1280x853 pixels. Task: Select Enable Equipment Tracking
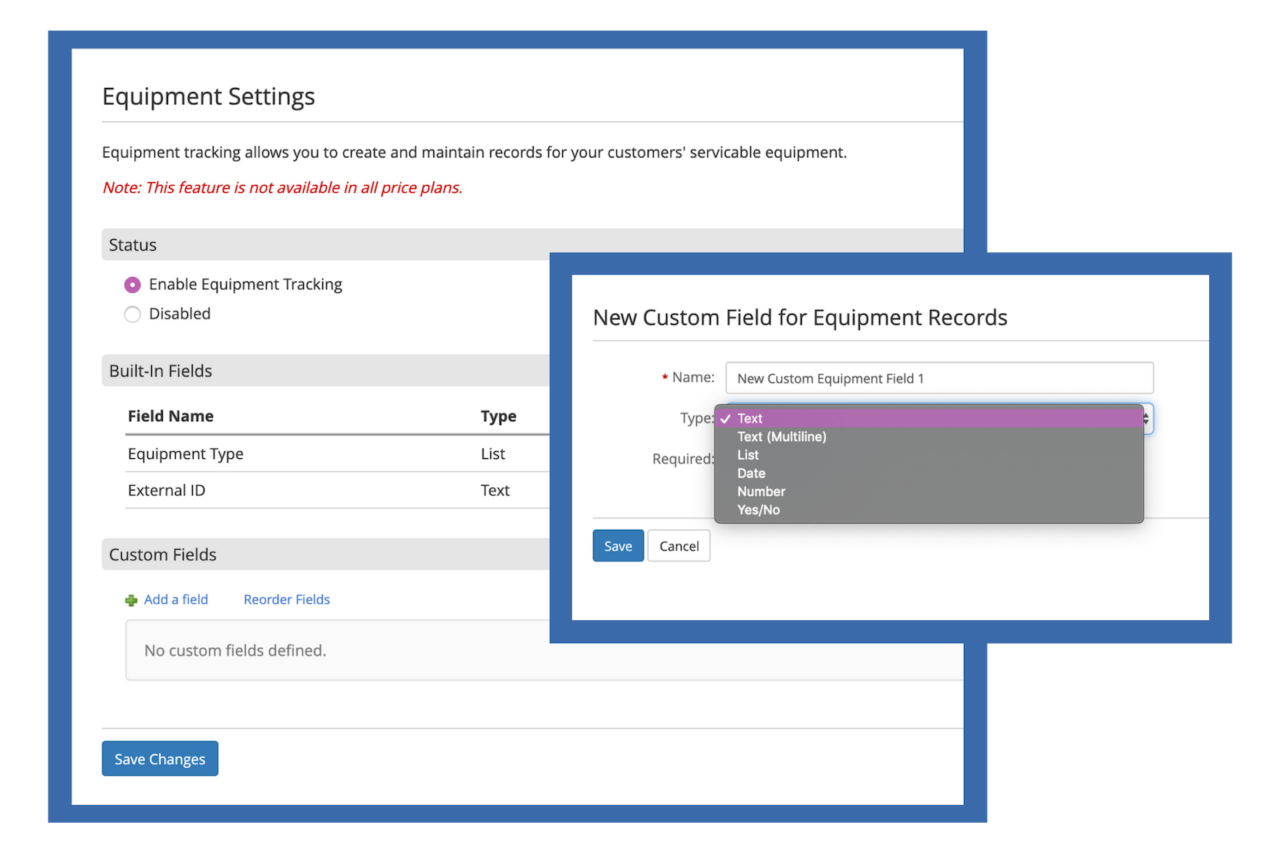coord(132,284)
